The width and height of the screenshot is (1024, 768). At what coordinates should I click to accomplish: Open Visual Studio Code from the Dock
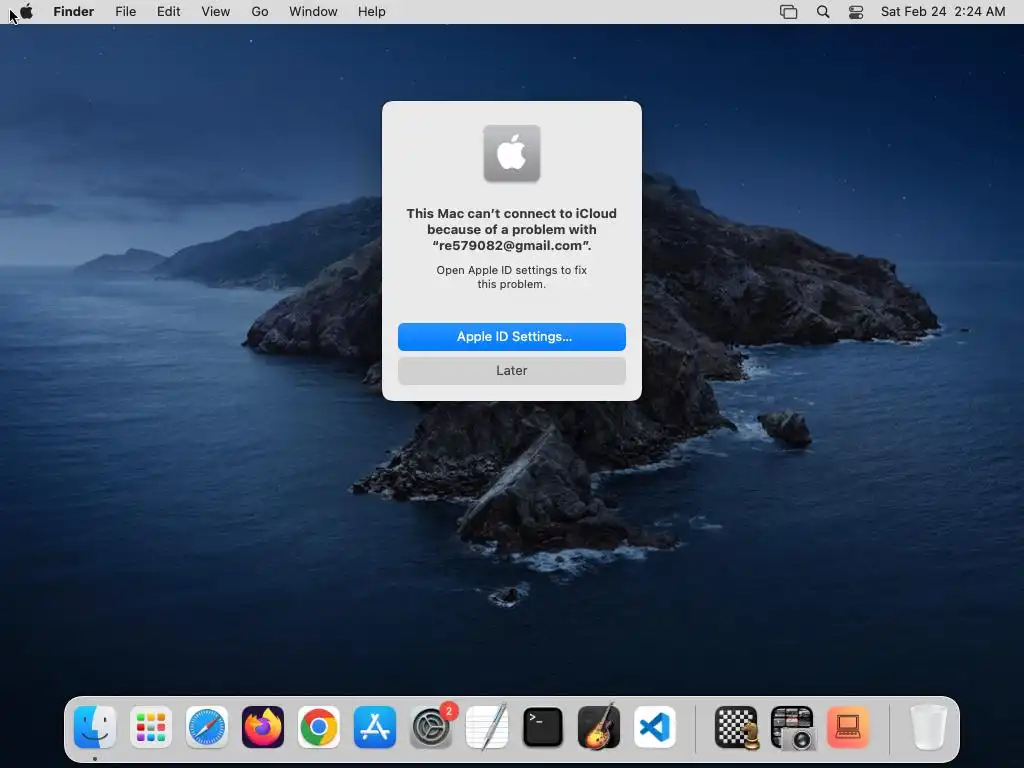[x=655, y=727]
